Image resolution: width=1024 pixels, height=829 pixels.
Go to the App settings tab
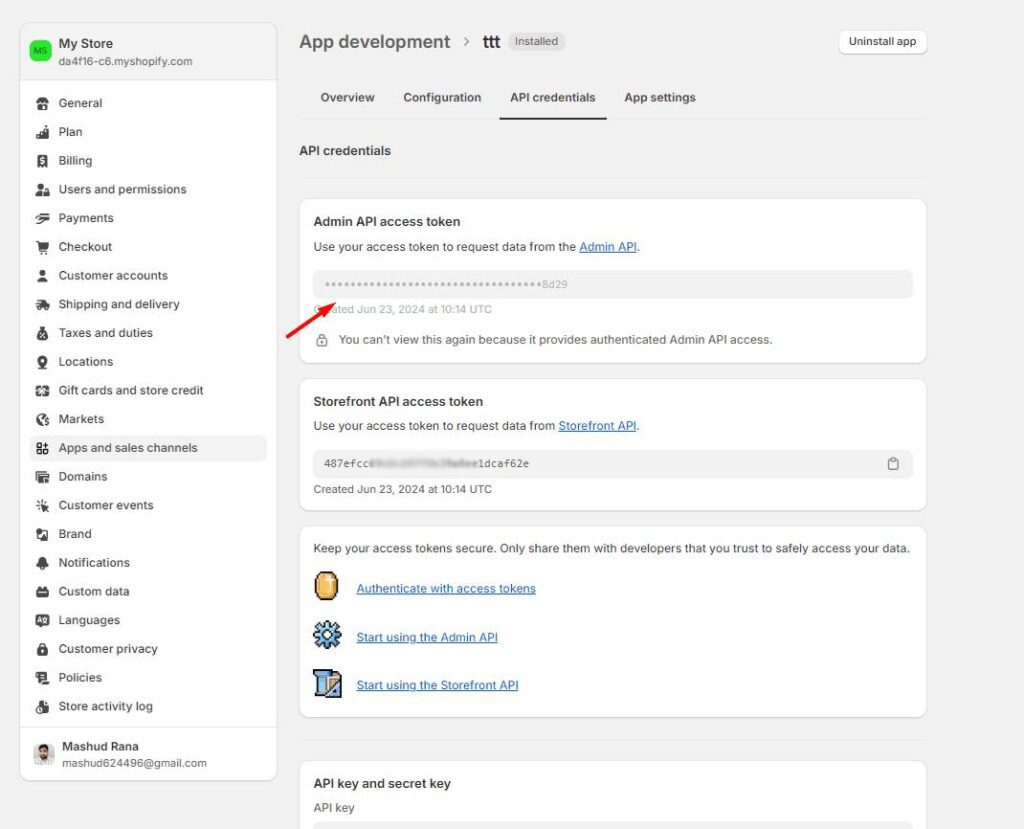660,97
